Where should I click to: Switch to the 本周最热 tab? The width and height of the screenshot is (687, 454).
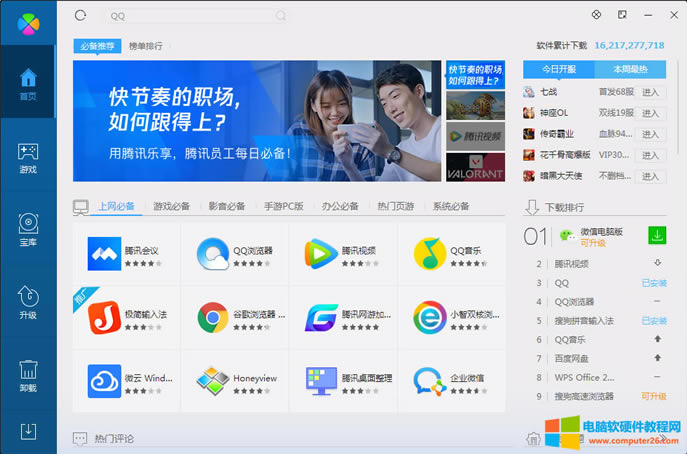tap(630, 69)
